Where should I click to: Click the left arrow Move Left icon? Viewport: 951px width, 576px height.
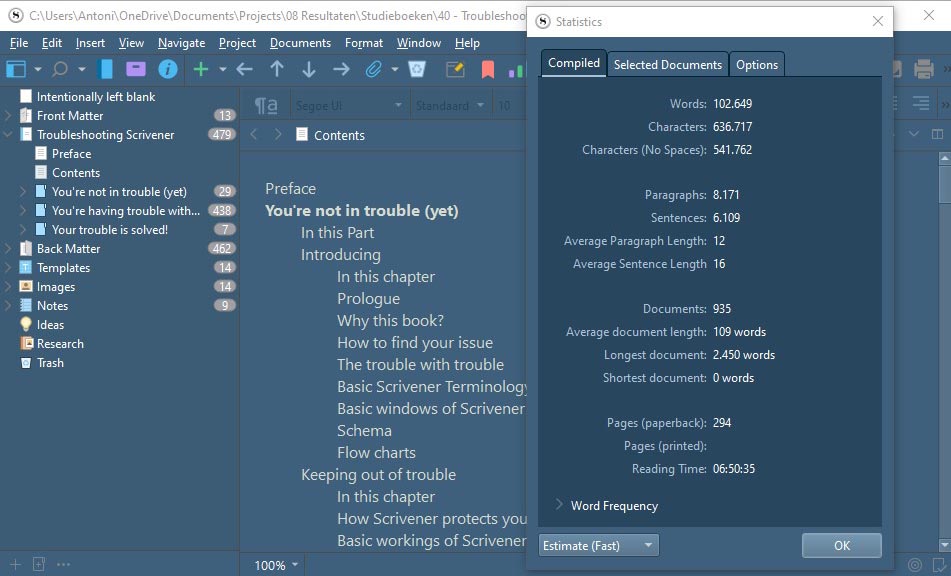[x=244, y=69]
